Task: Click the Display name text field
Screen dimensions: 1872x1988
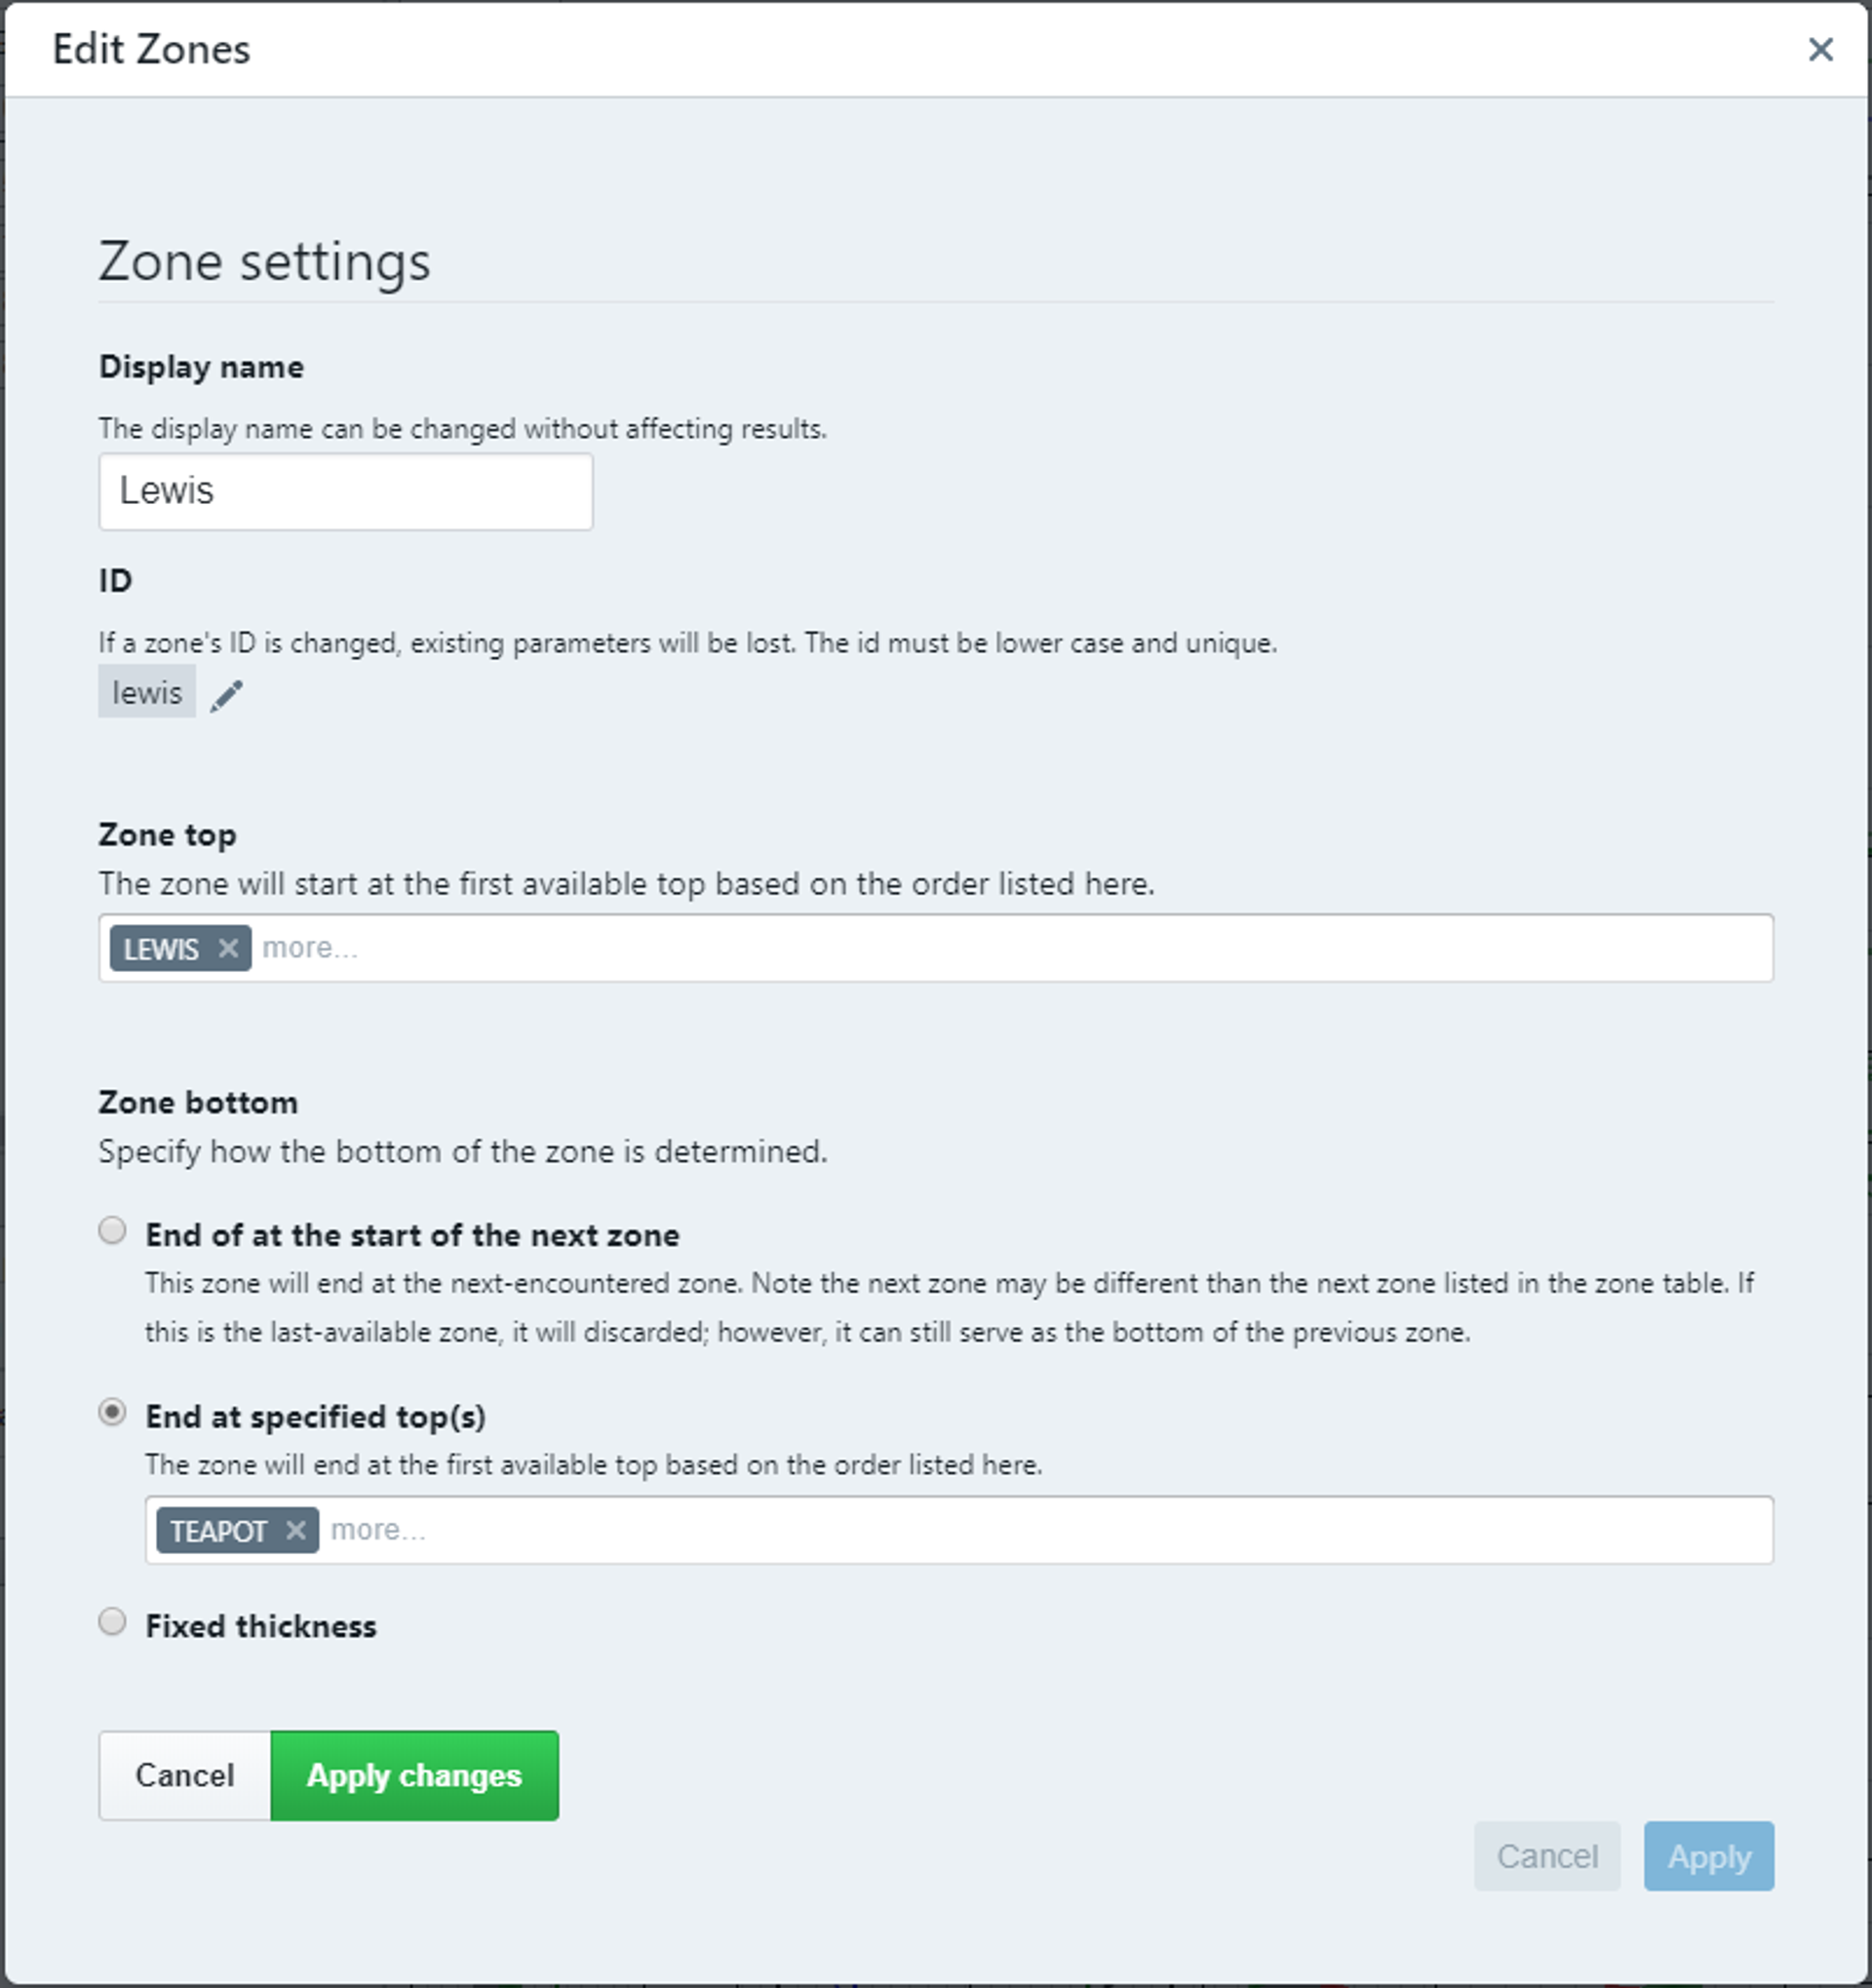Action: (345, 491)
